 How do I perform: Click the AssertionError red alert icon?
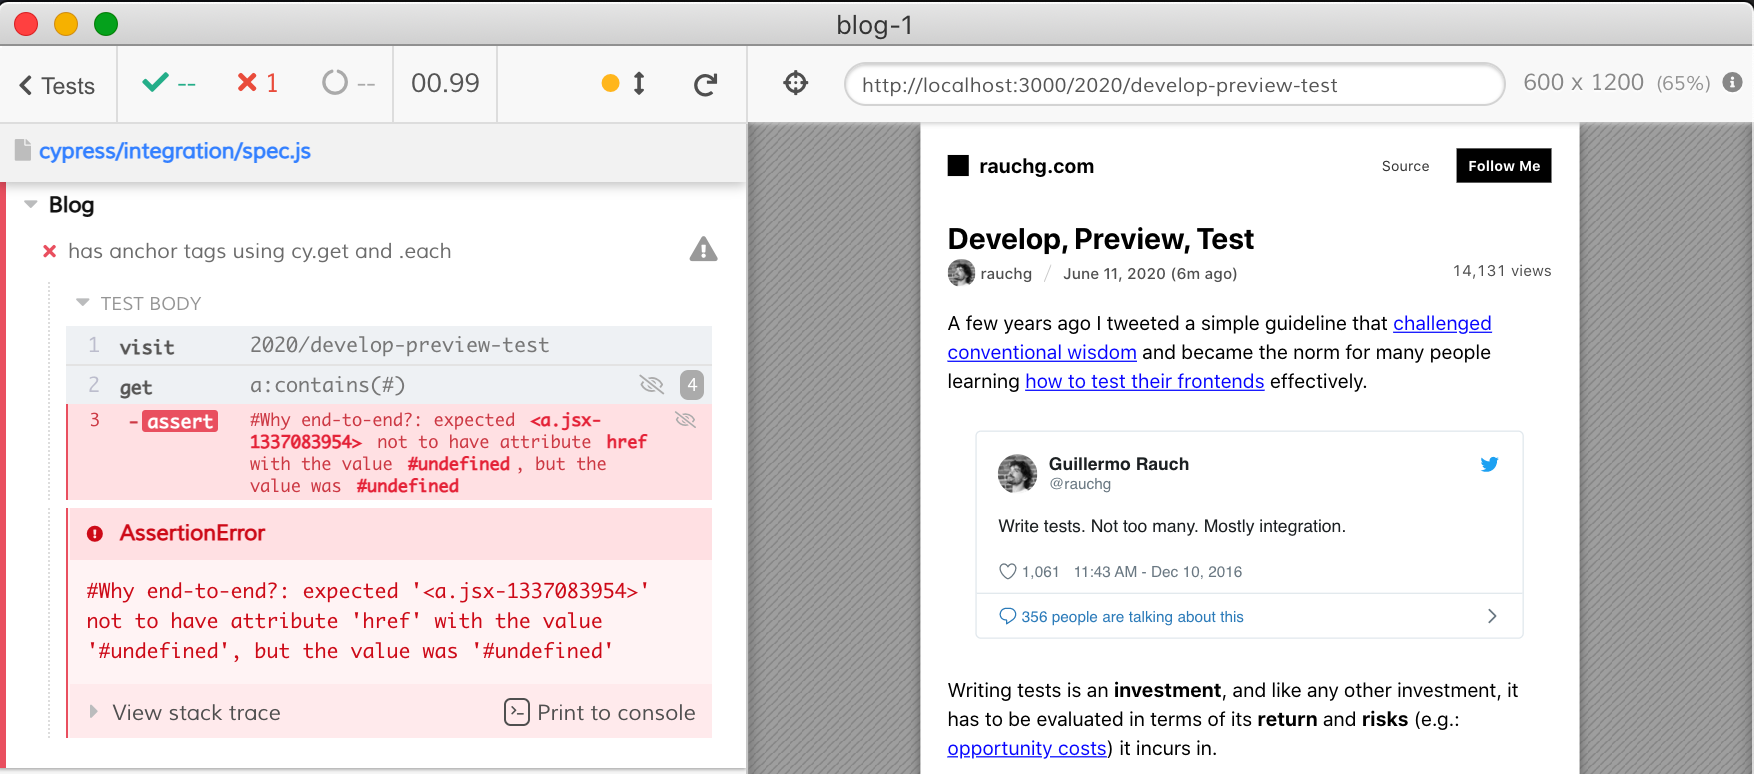pos(95,534)
